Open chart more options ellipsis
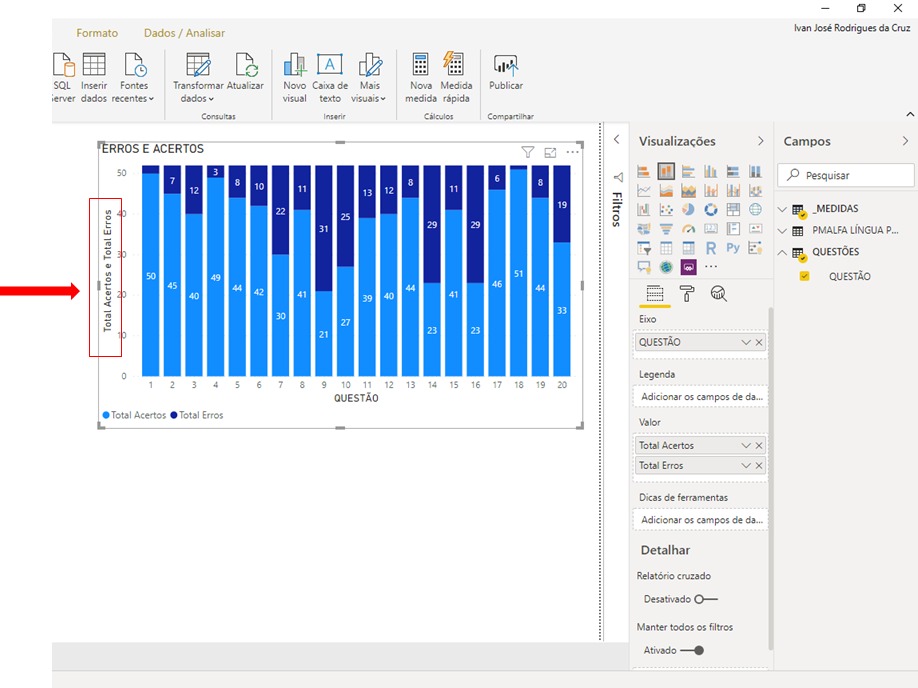Viewport: 918px width, 688px height. [573, 152]
